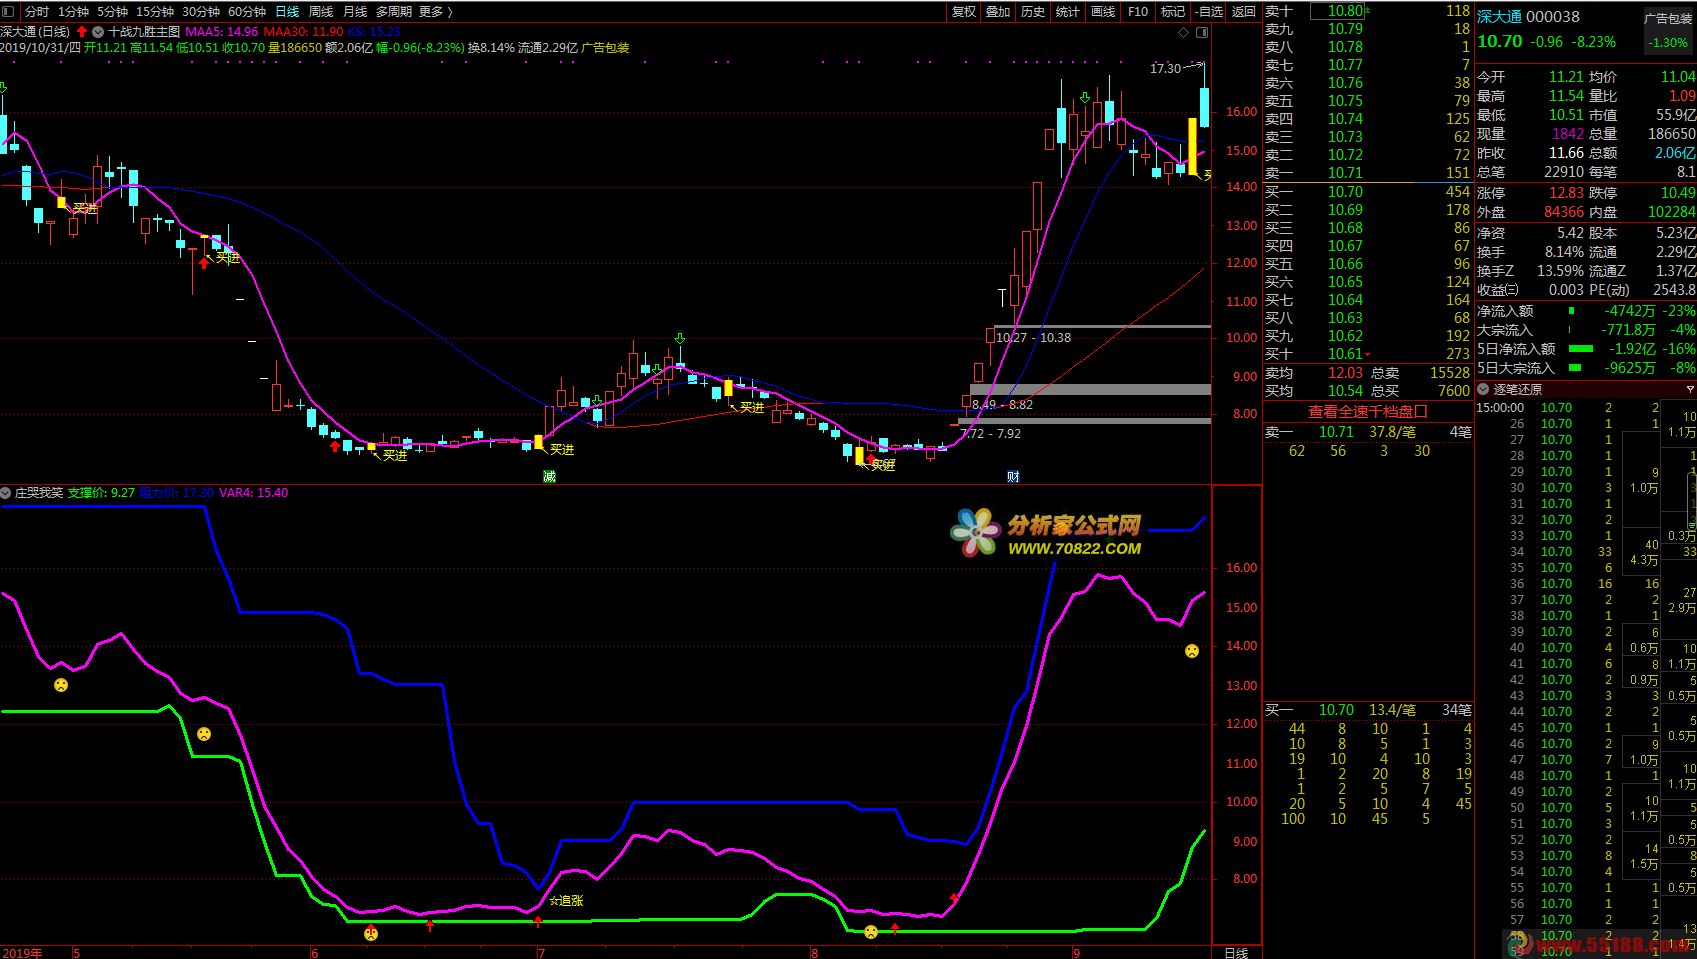Click the 10.27 - 10.38 gap level label
The width and height of the screenshot is (1697, 959).
pos(1033,337)
